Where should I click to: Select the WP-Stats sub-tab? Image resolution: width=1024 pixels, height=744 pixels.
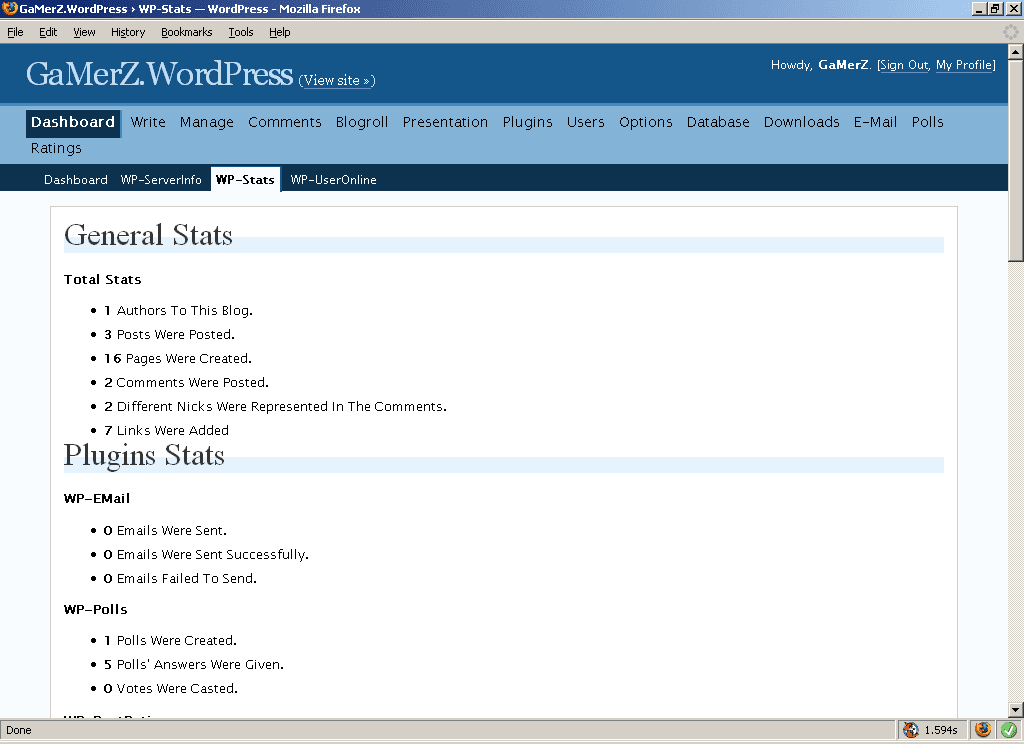coord(245,180)
